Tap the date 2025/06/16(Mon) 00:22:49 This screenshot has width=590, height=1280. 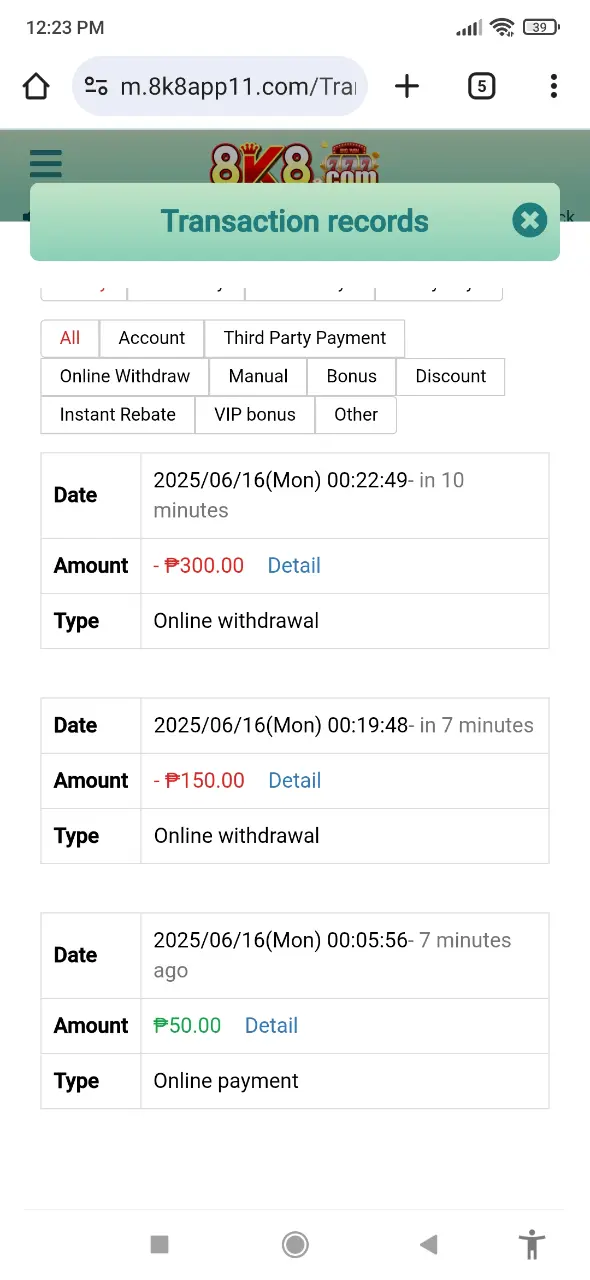280,480
